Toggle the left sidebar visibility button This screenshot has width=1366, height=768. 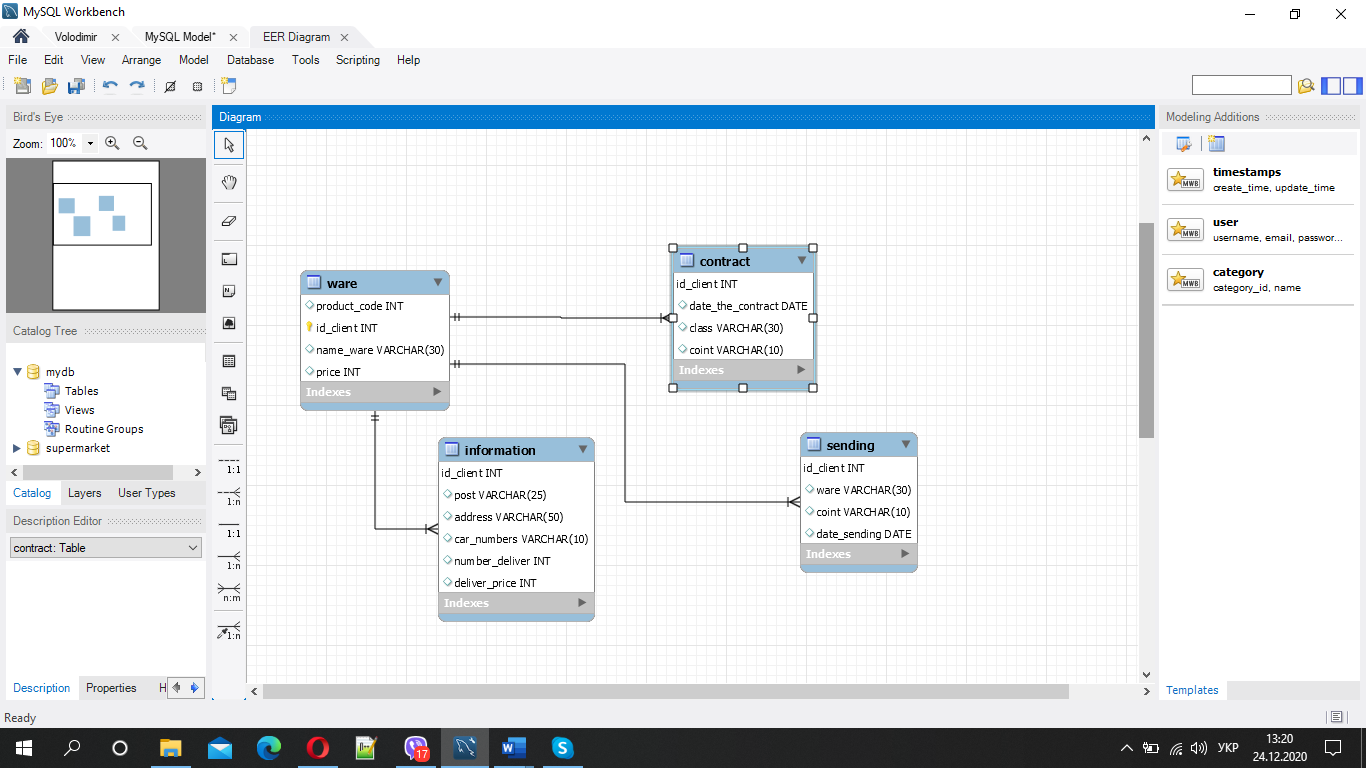[1331, 86]
